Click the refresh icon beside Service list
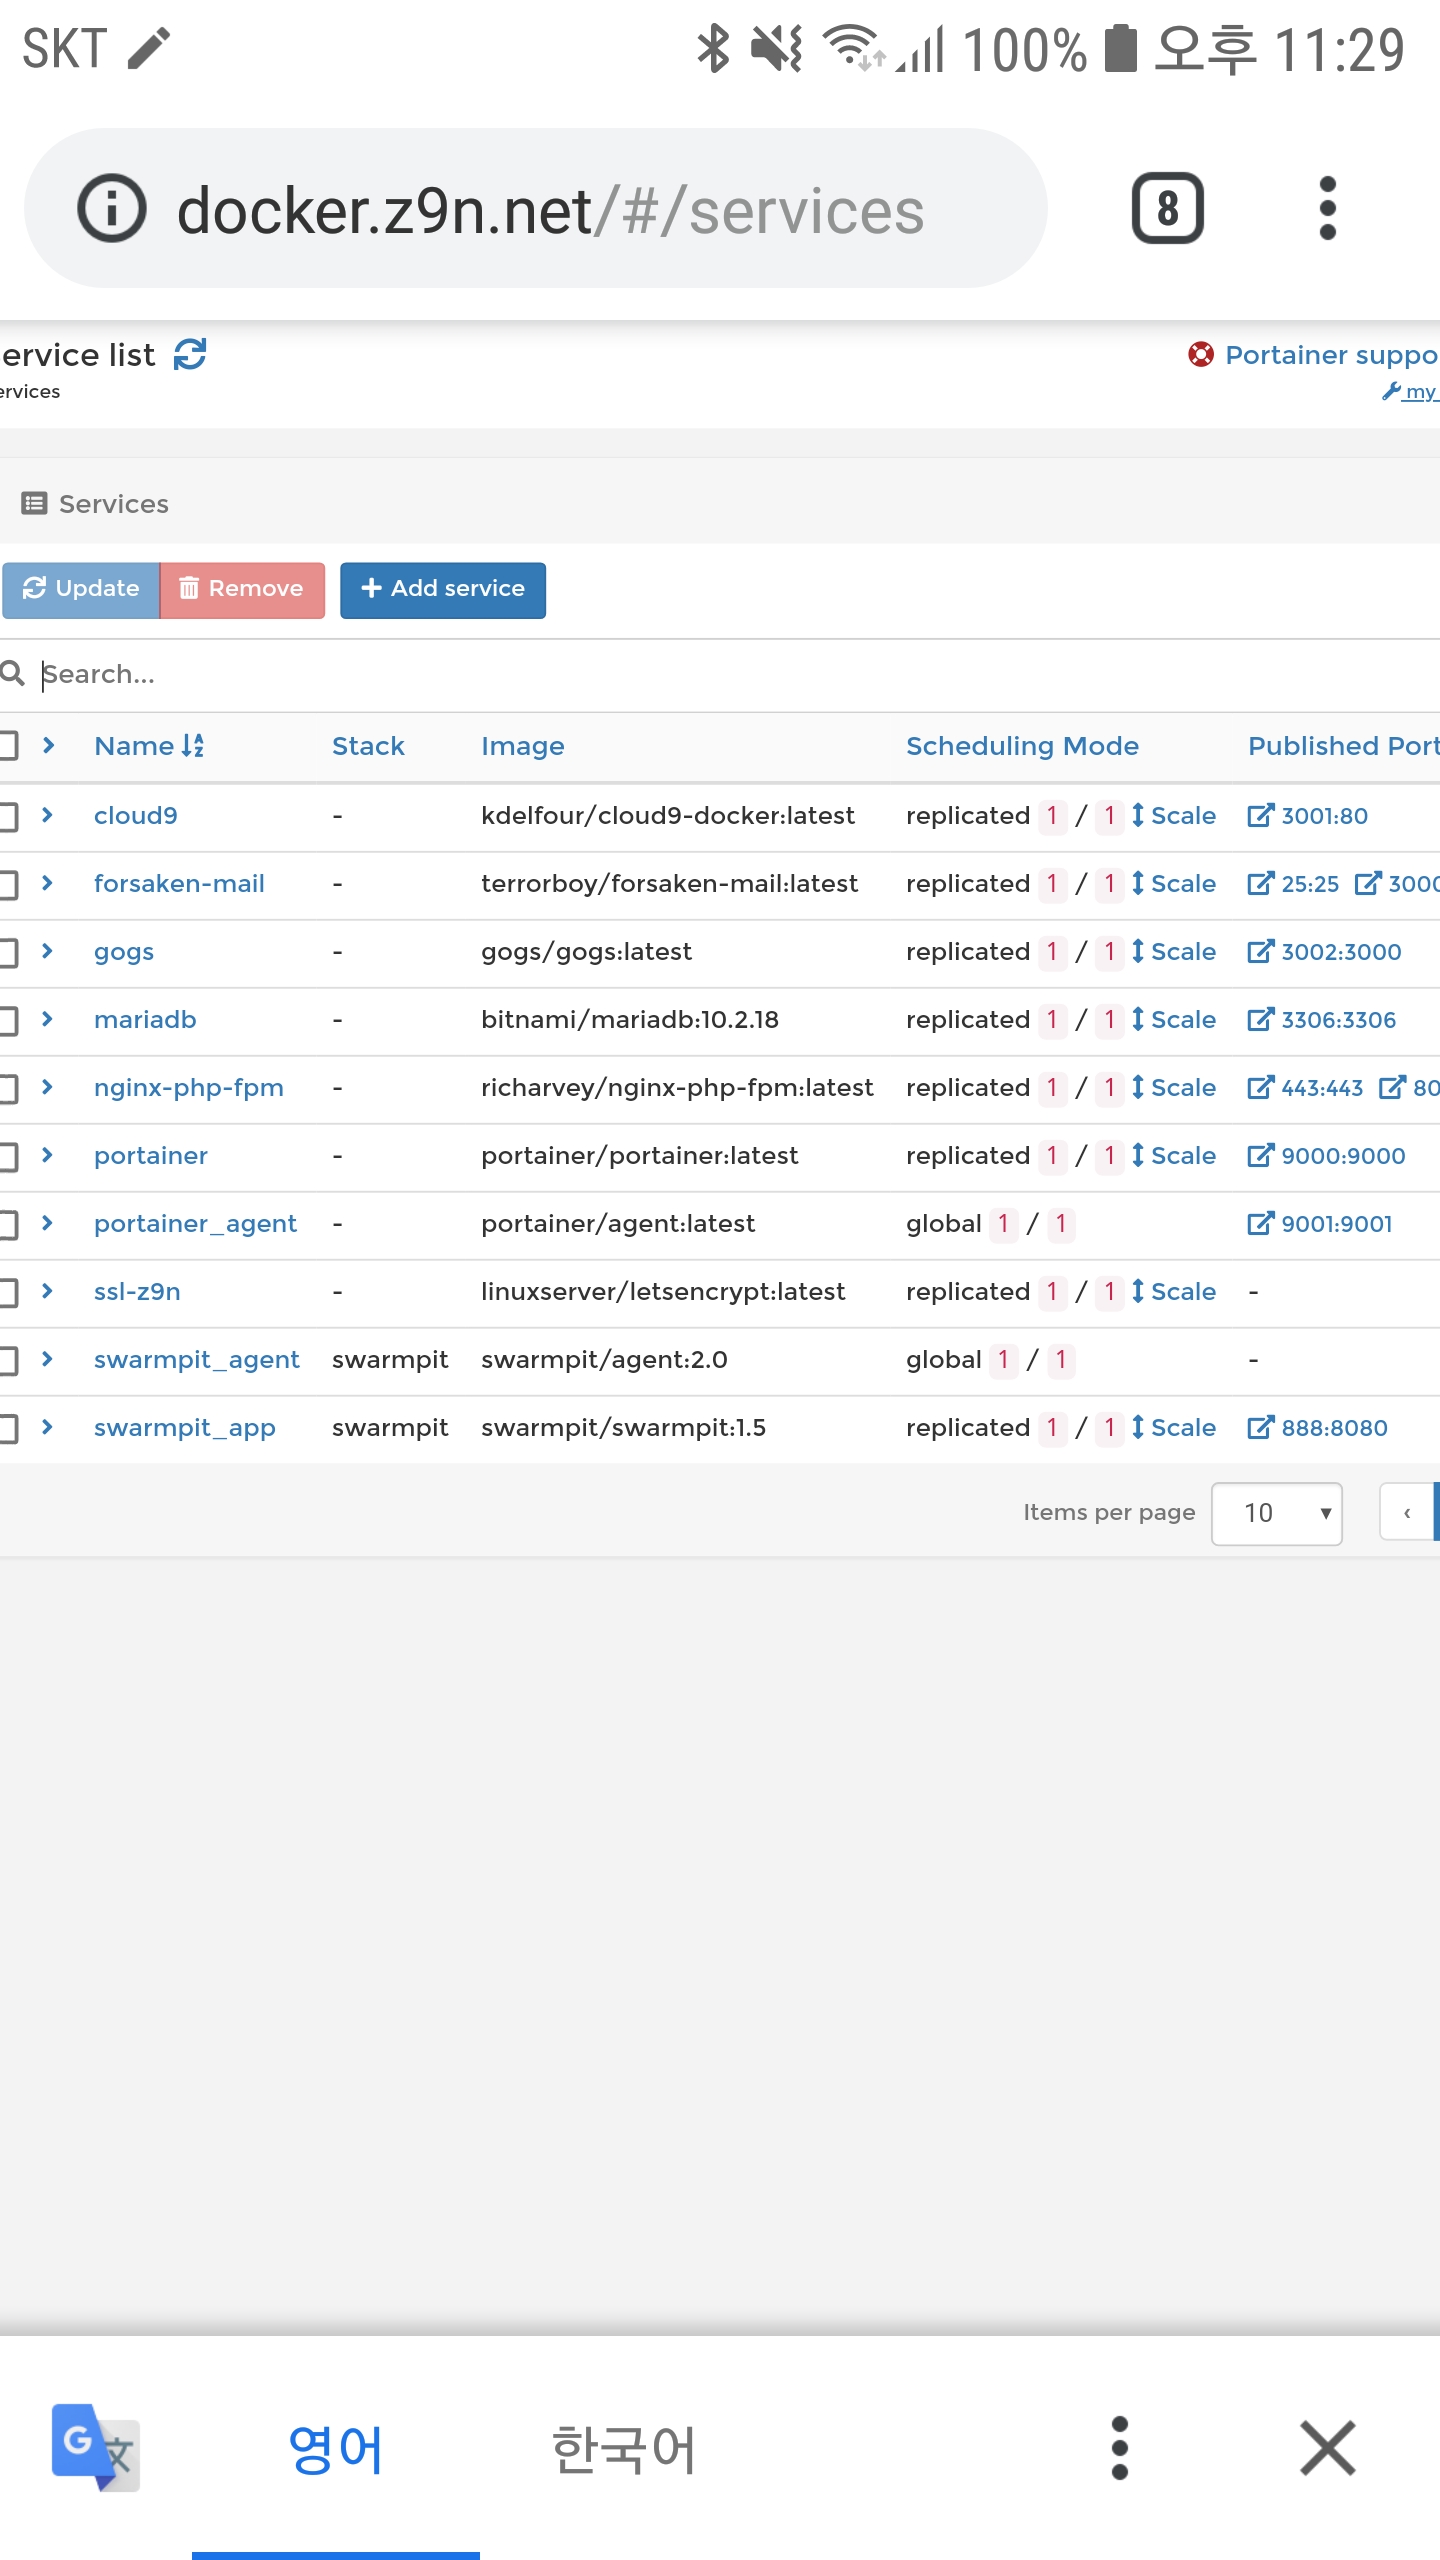 190,354
